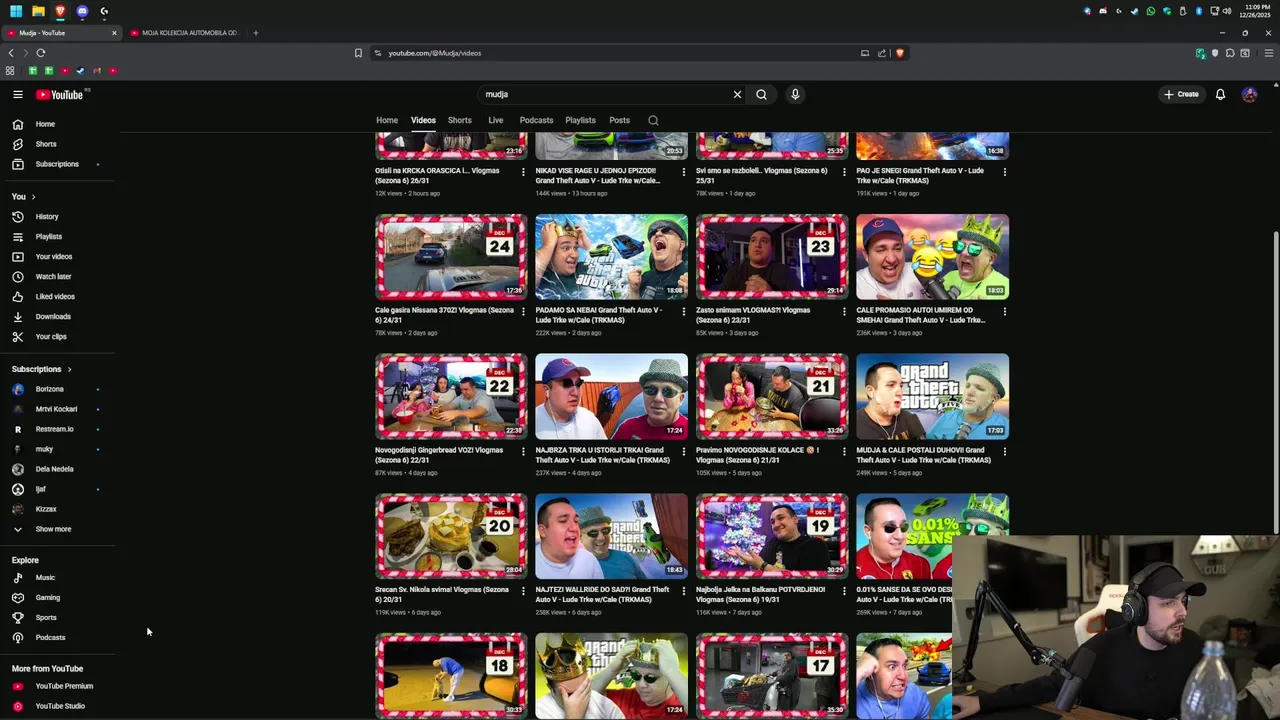The width and height of the screenshot is (1280, 720).
Task: Open Subscriptions in the left sidebar
Action: pyautogui.click(x=57, y=164)
